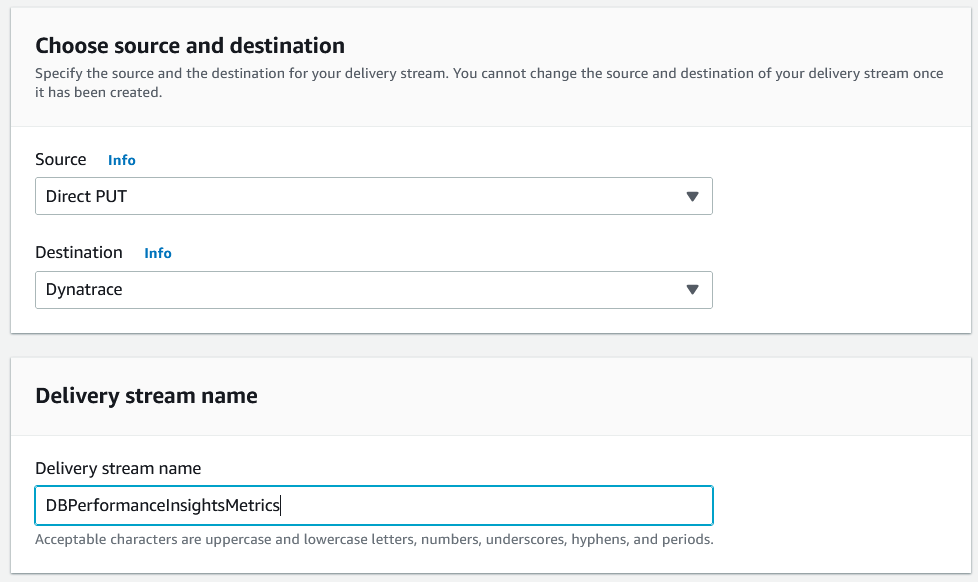This screenshot has width=978, height=582.
Task: Click the Source field label
Action: (61, 160)
